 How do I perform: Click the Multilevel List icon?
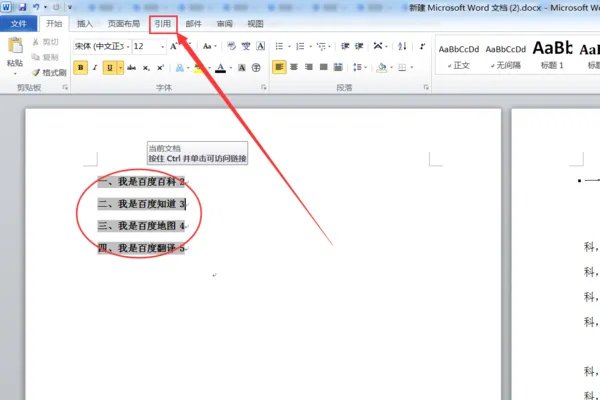point(321,46)
